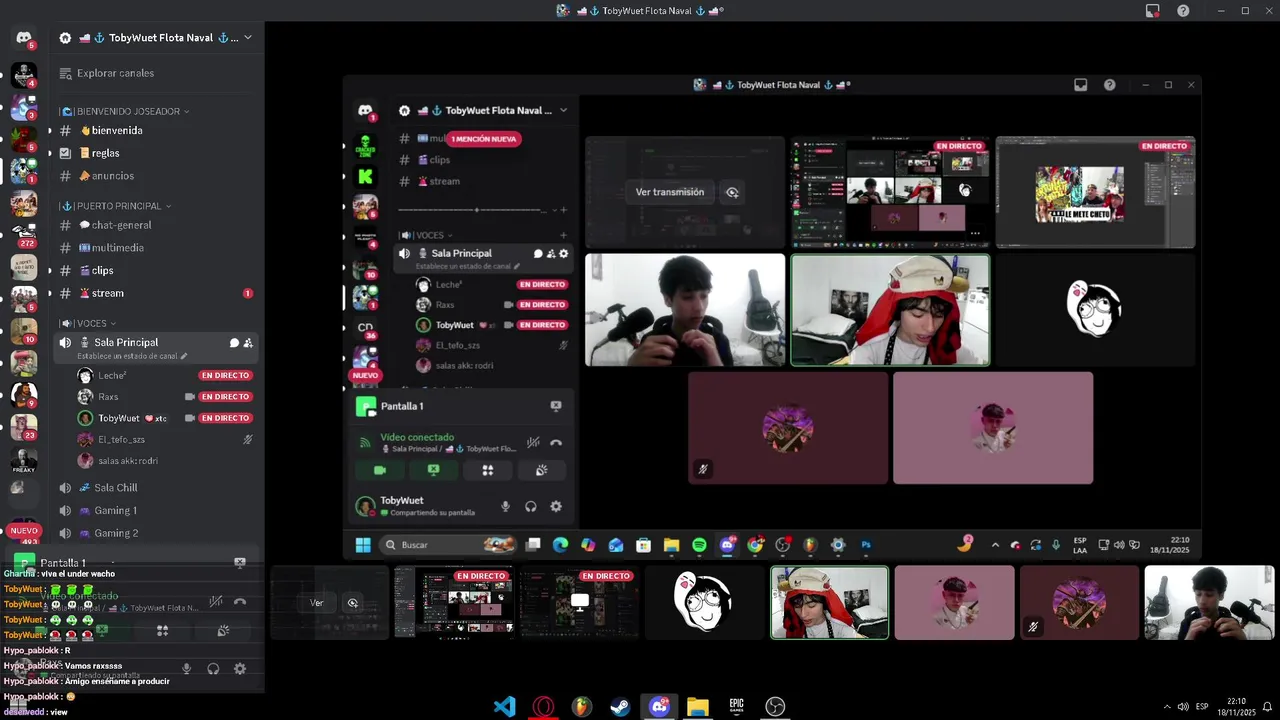This screenshot has height=720, width=1280.
Task: Open soundboard button in inner voice panel
Action: tap(541, 470)
